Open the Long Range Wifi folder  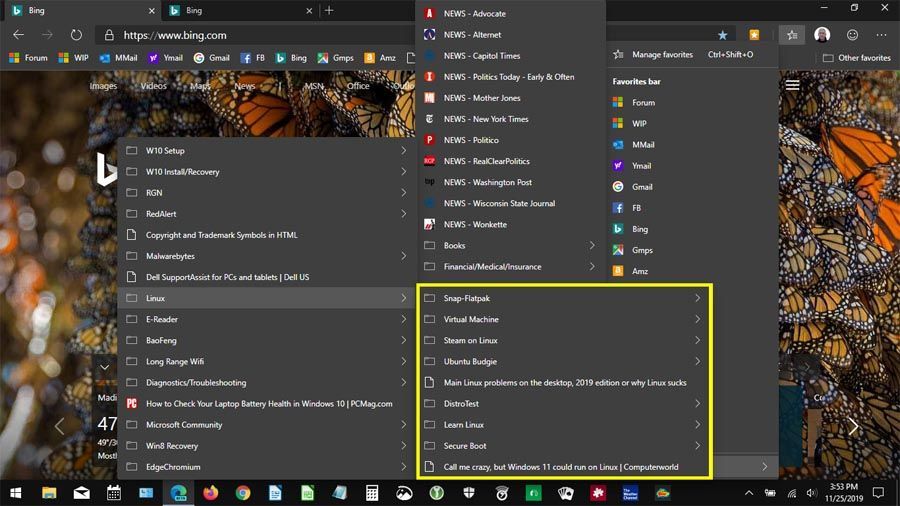[x=266, y=361]
